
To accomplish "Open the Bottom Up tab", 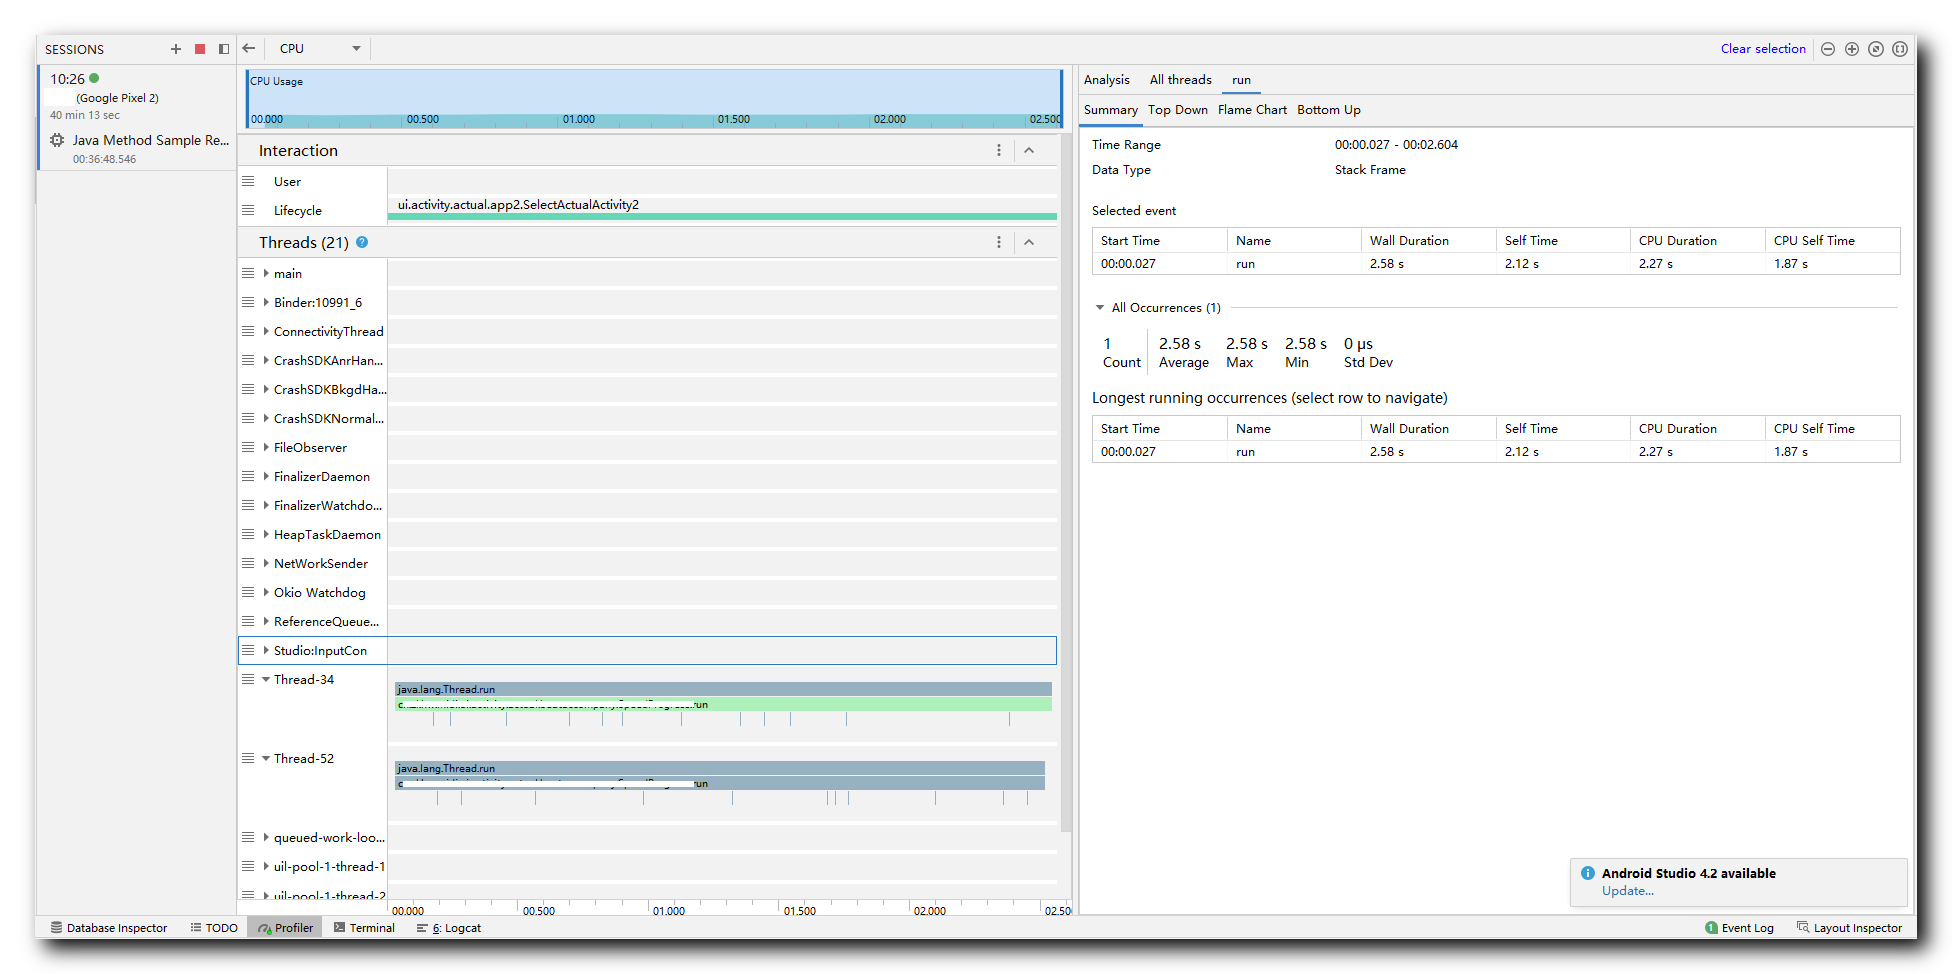I will (x=1328, y=110).
